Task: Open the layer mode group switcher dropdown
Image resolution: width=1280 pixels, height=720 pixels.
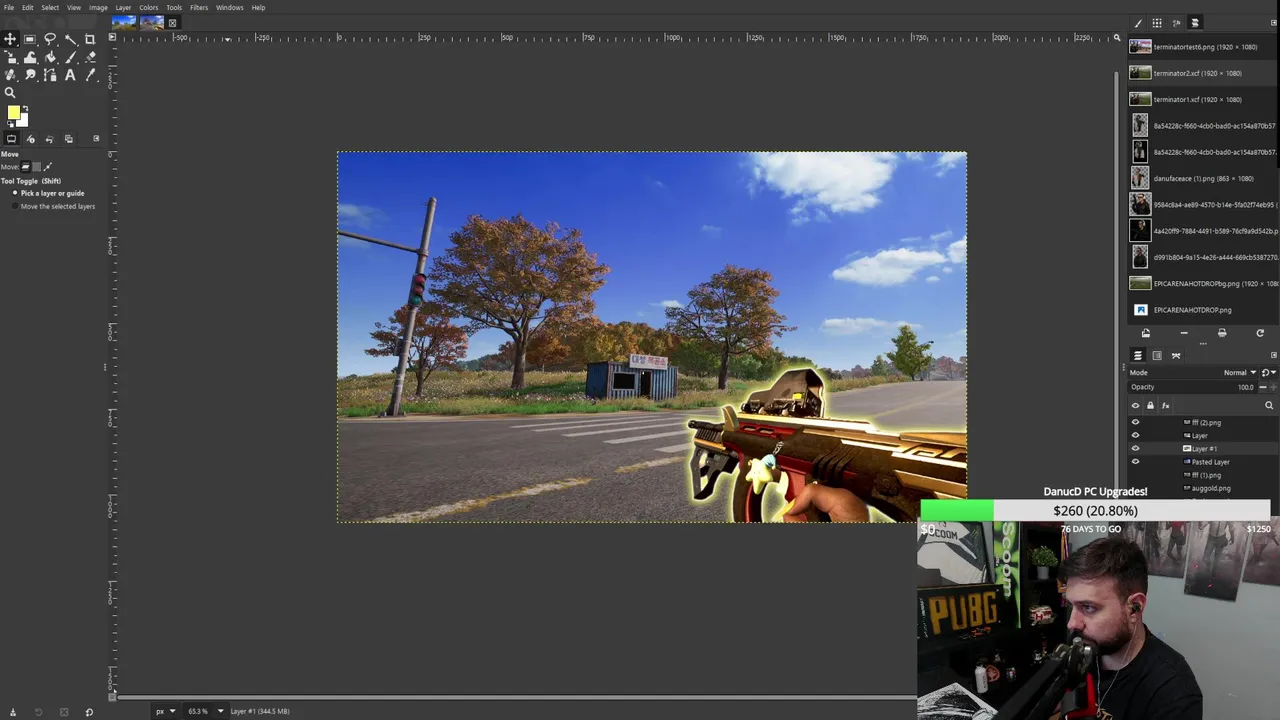Action: (1268, 372)
